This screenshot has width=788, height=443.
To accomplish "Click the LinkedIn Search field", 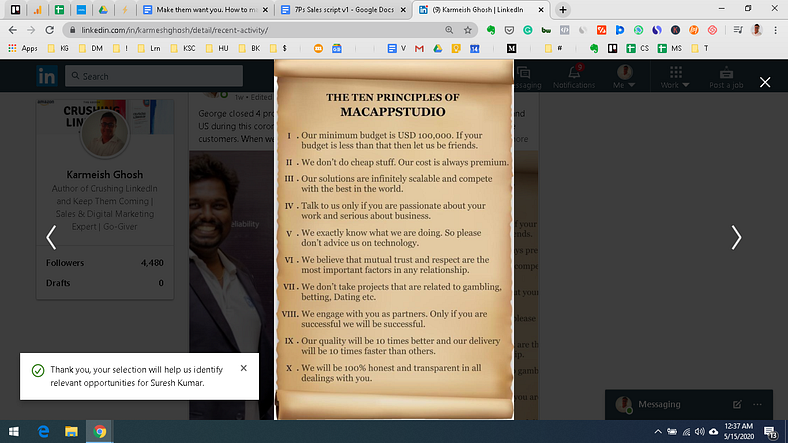I will (154, 76).
